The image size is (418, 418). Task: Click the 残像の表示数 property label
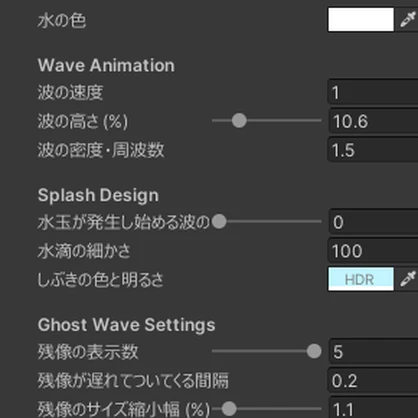[88, 352]
